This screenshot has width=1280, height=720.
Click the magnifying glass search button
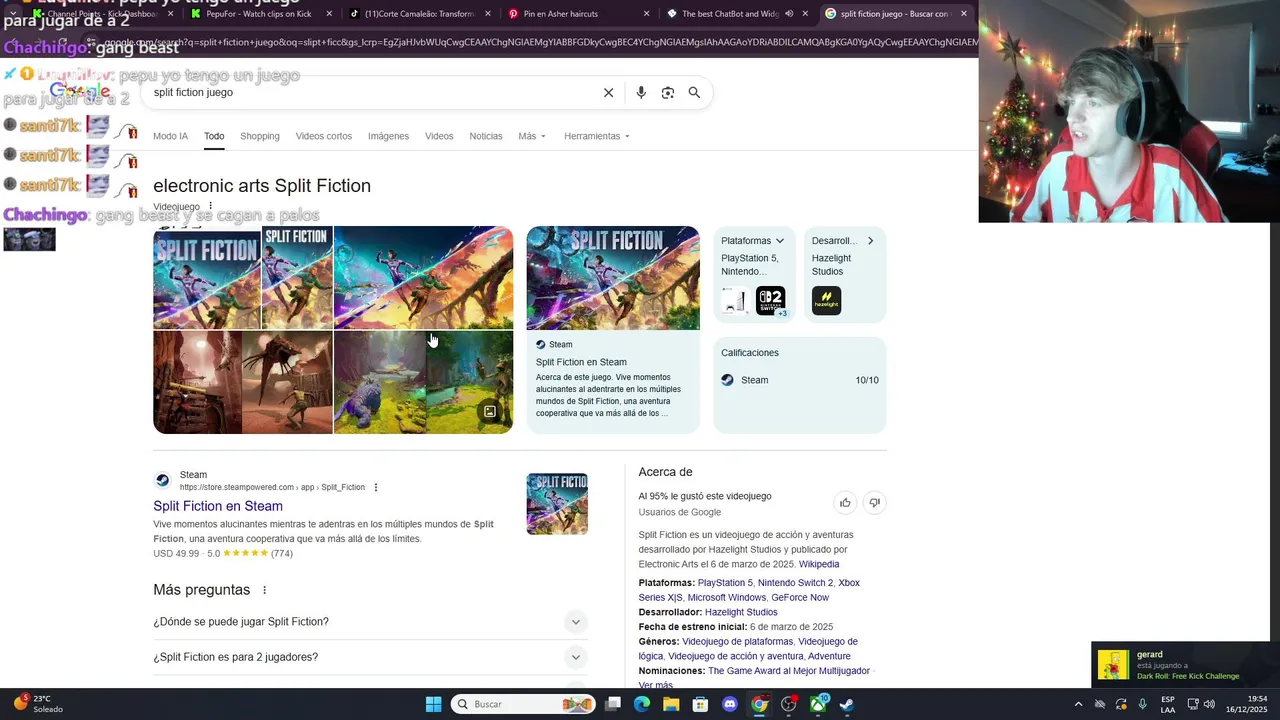click(694, 93)
